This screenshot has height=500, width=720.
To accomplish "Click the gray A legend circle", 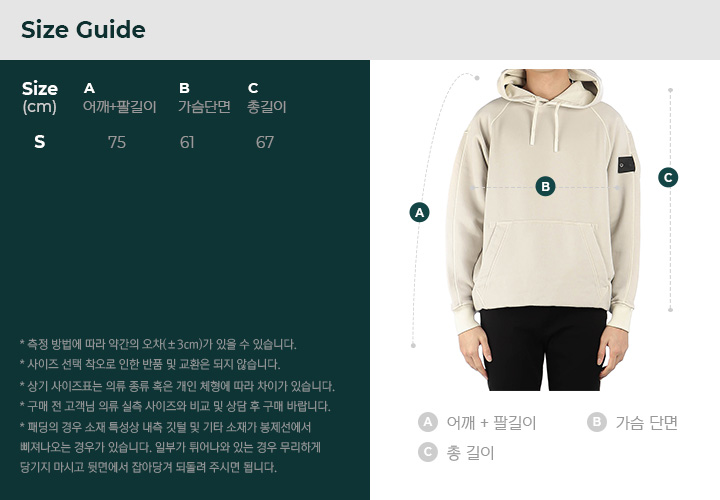I will coord(428,422).
